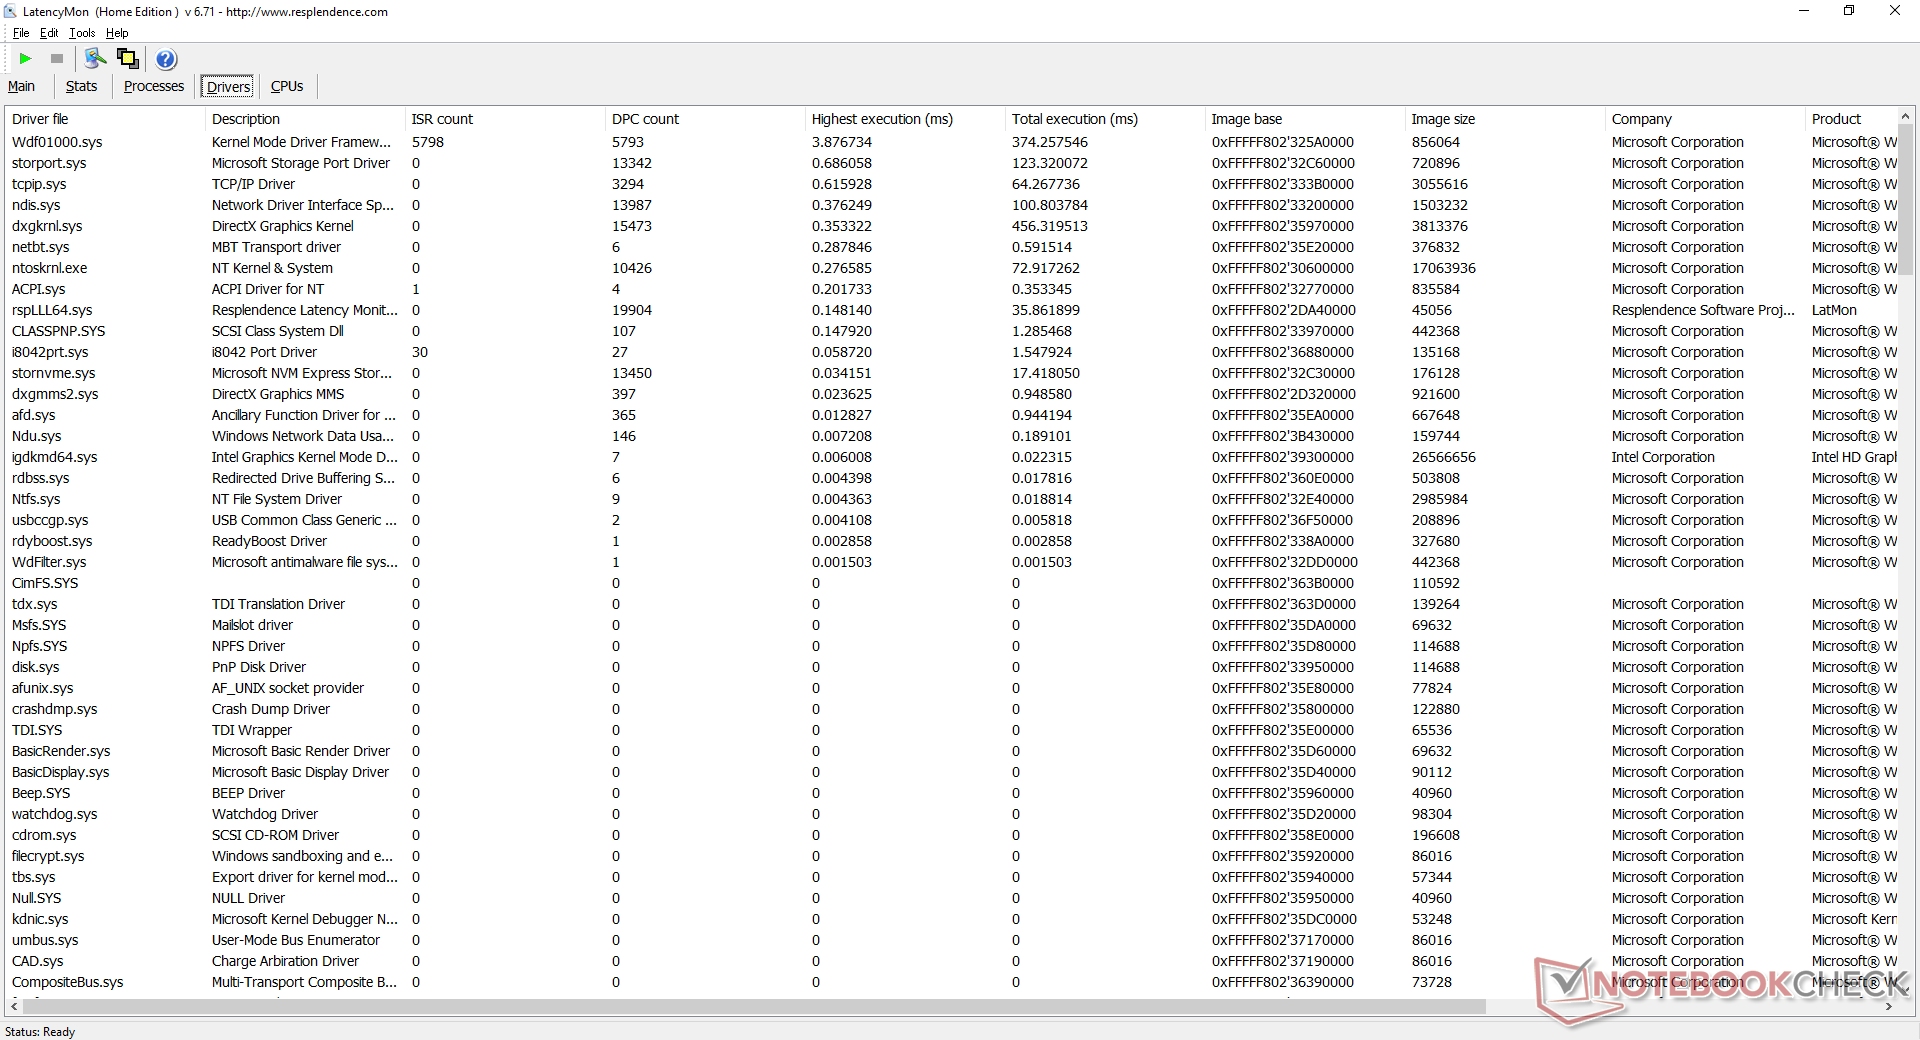Image resolution: width=1920 pixels, height=1040 pixels.
Task: Switch to the Main tab
Action: pos(21,86)
